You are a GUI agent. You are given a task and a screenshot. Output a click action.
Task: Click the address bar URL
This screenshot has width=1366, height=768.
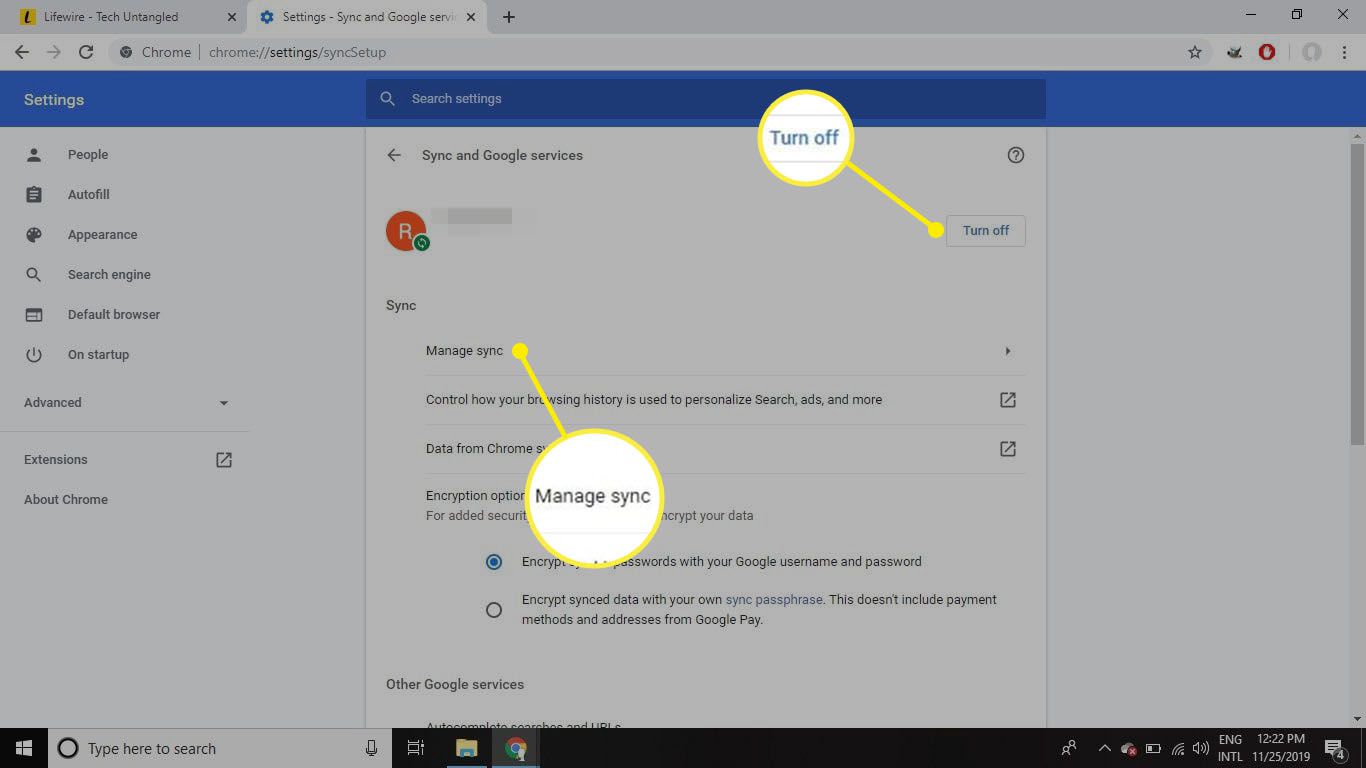297,52
